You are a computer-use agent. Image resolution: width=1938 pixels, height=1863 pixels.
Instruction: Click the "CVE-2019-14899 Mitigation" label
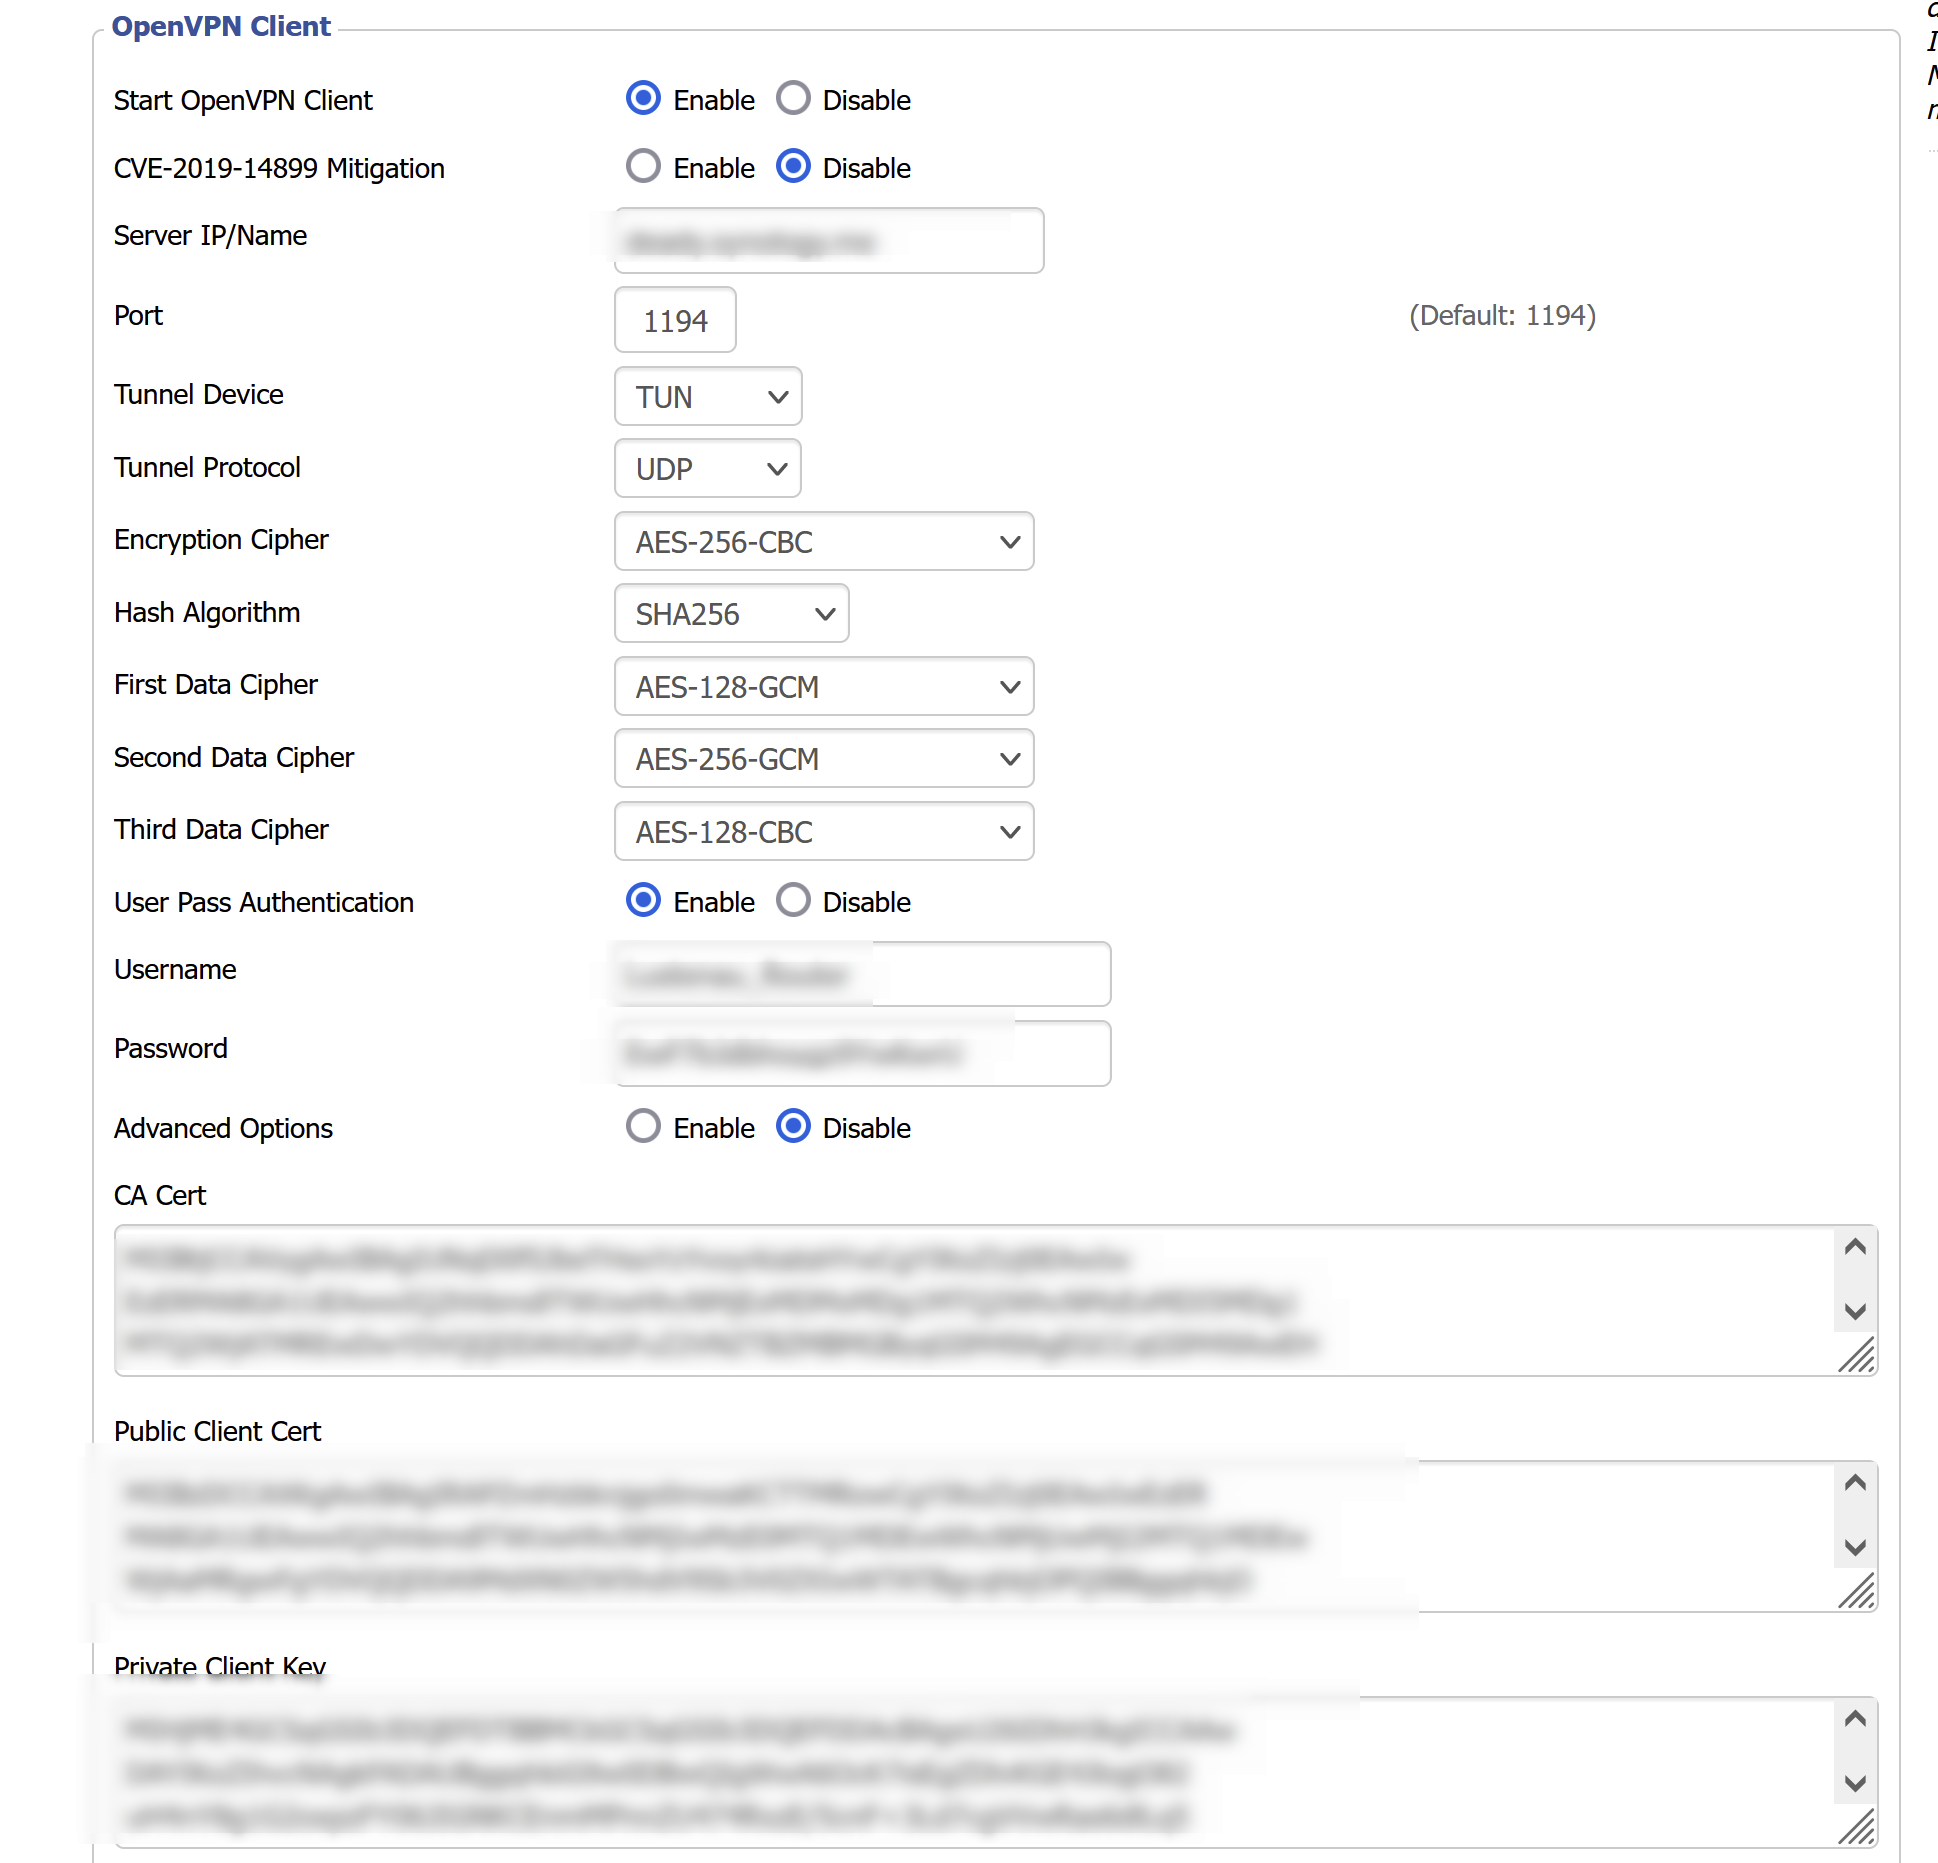[279, 168]
